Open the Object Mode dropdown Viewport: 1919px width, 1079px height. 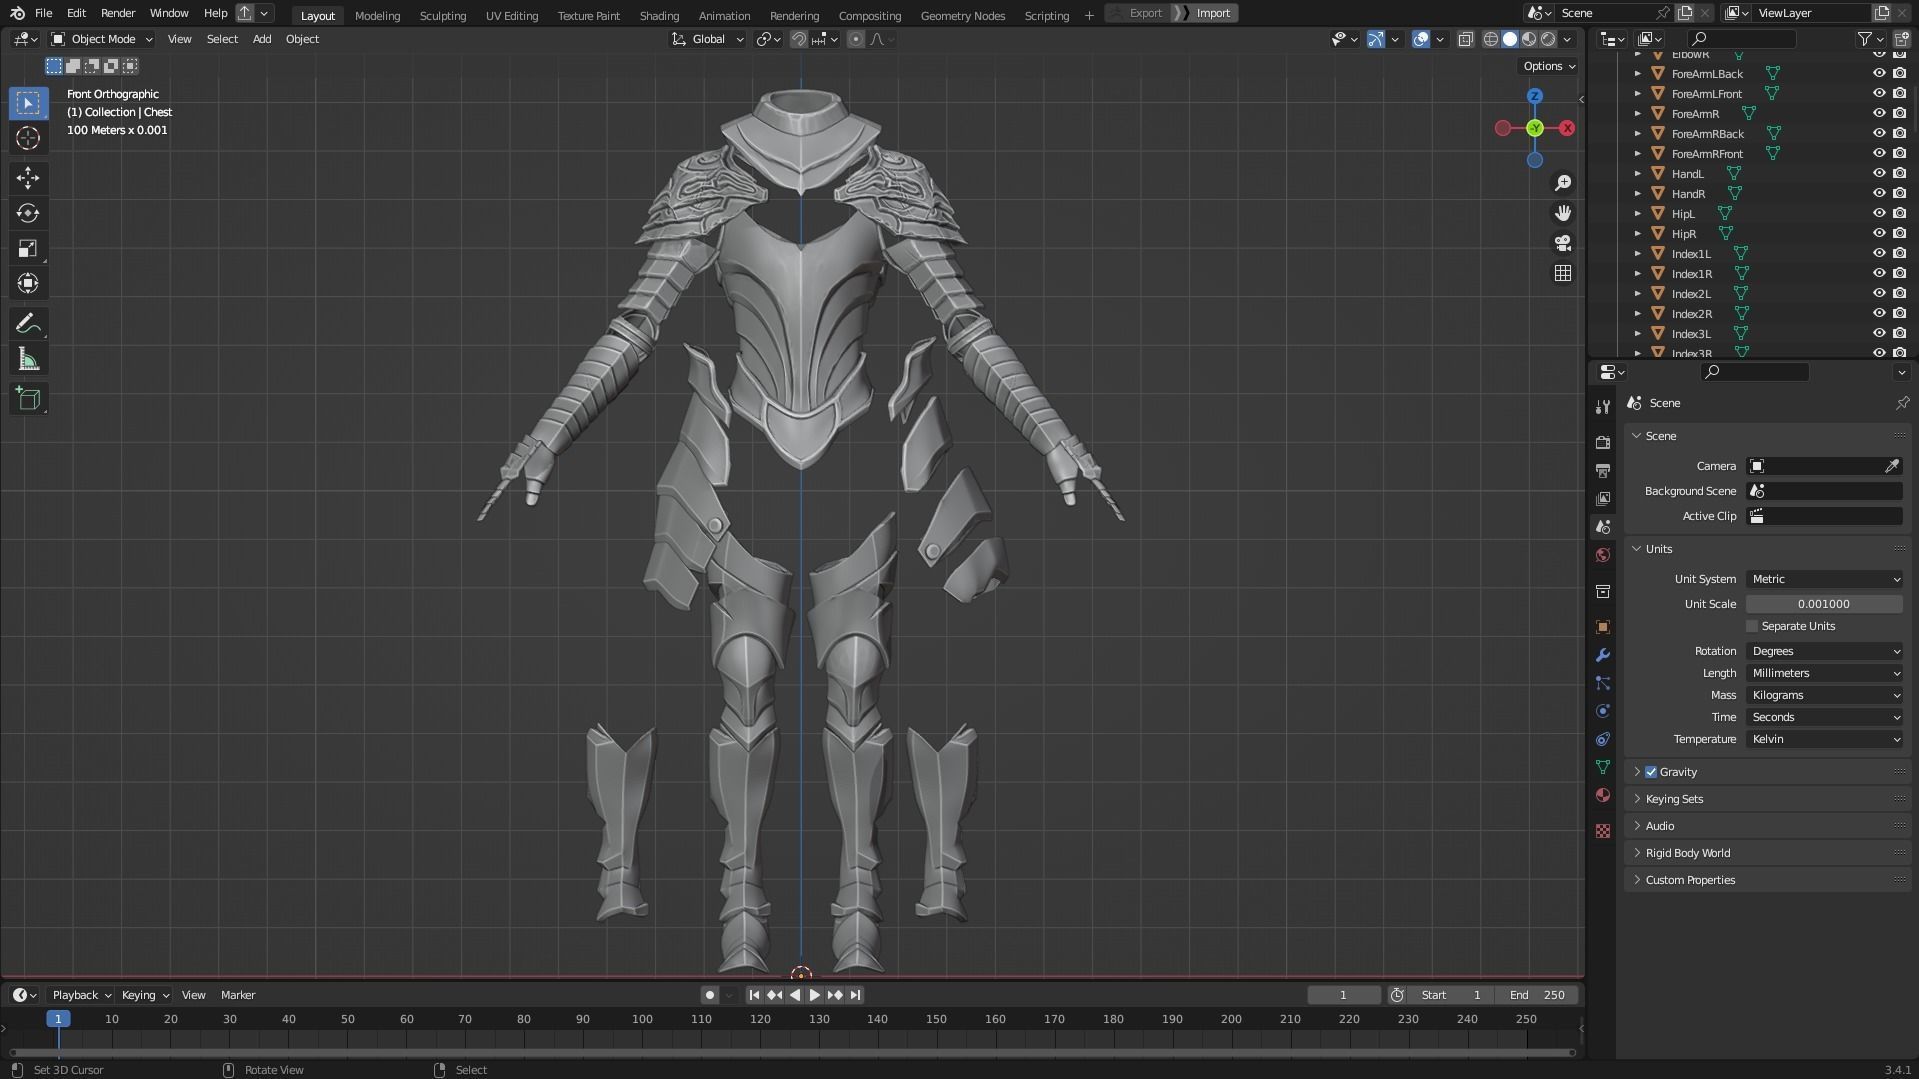coord(102,39)
